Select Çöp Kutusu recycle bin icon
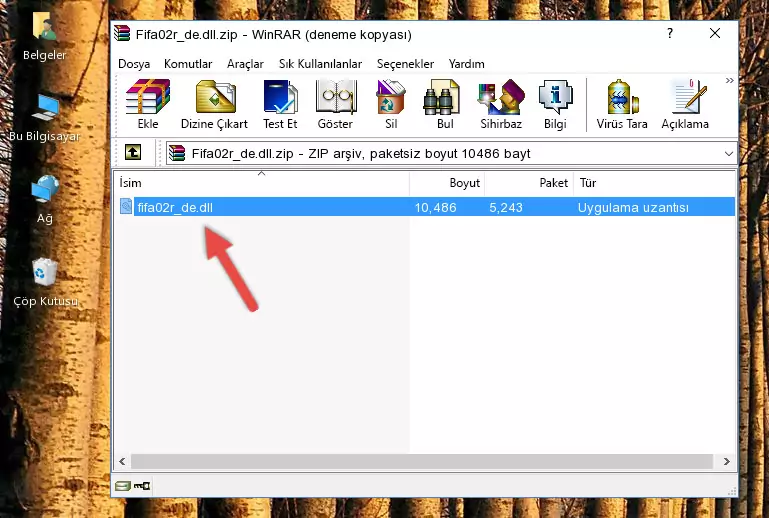This screenshot has width=769, height=518. pos(45,283)
